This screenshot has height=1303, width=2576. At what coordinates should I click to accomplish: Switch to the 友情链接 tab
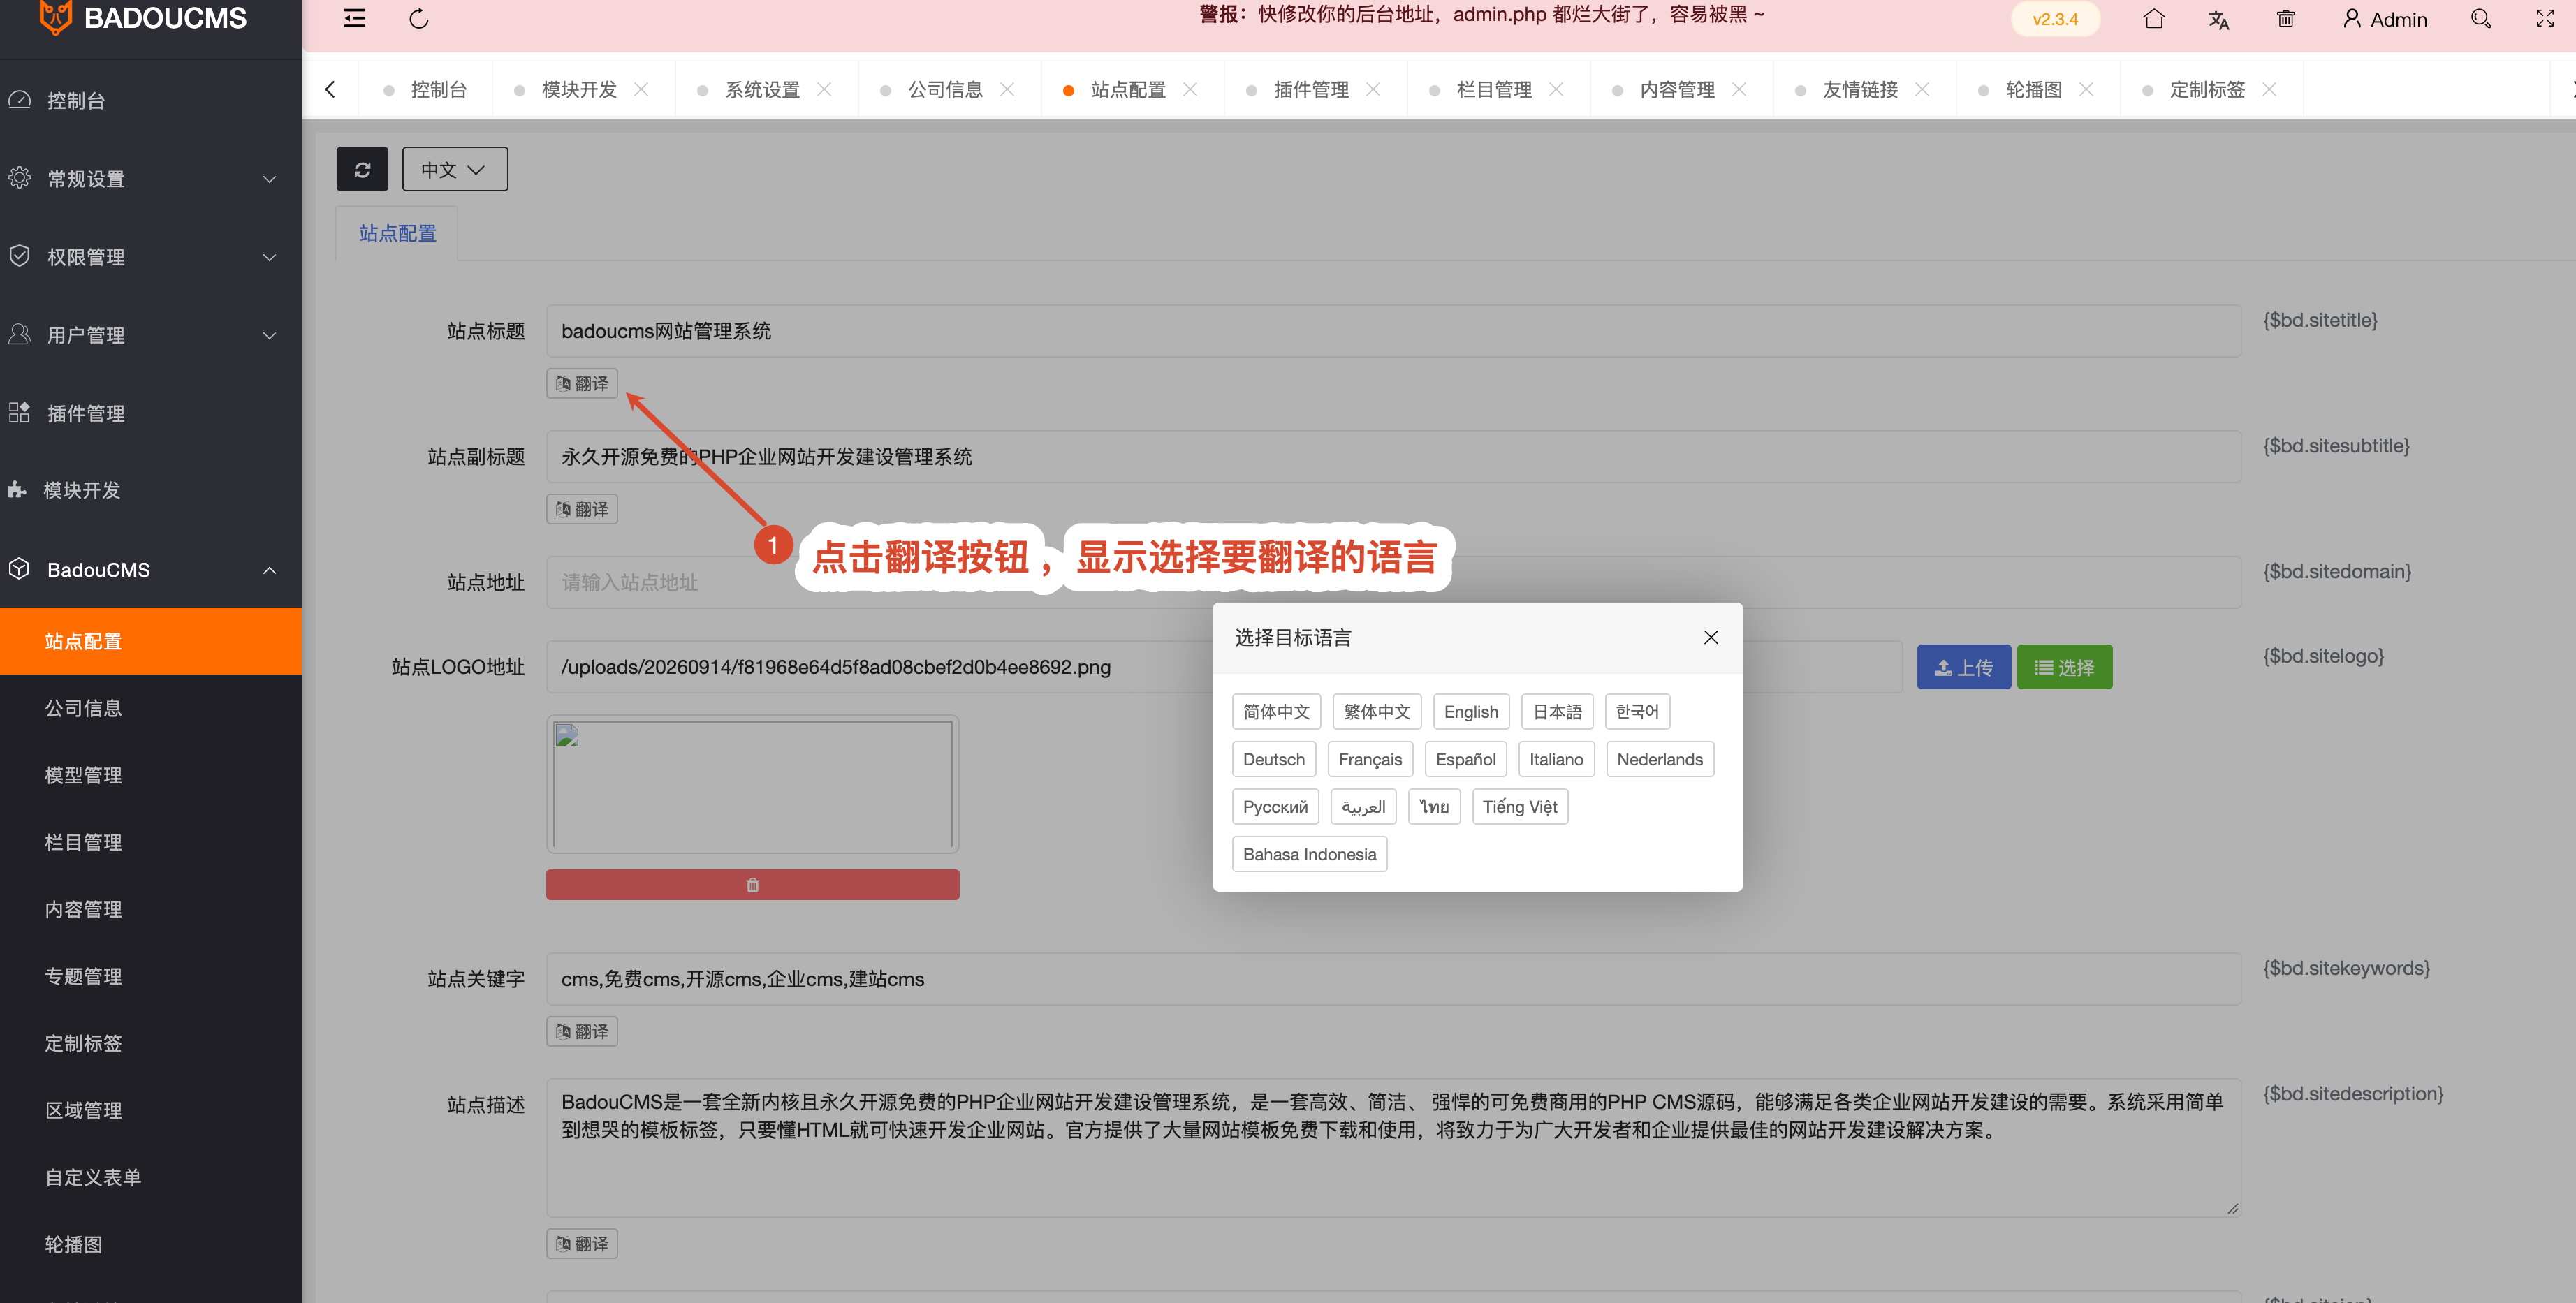(1860, 89)
